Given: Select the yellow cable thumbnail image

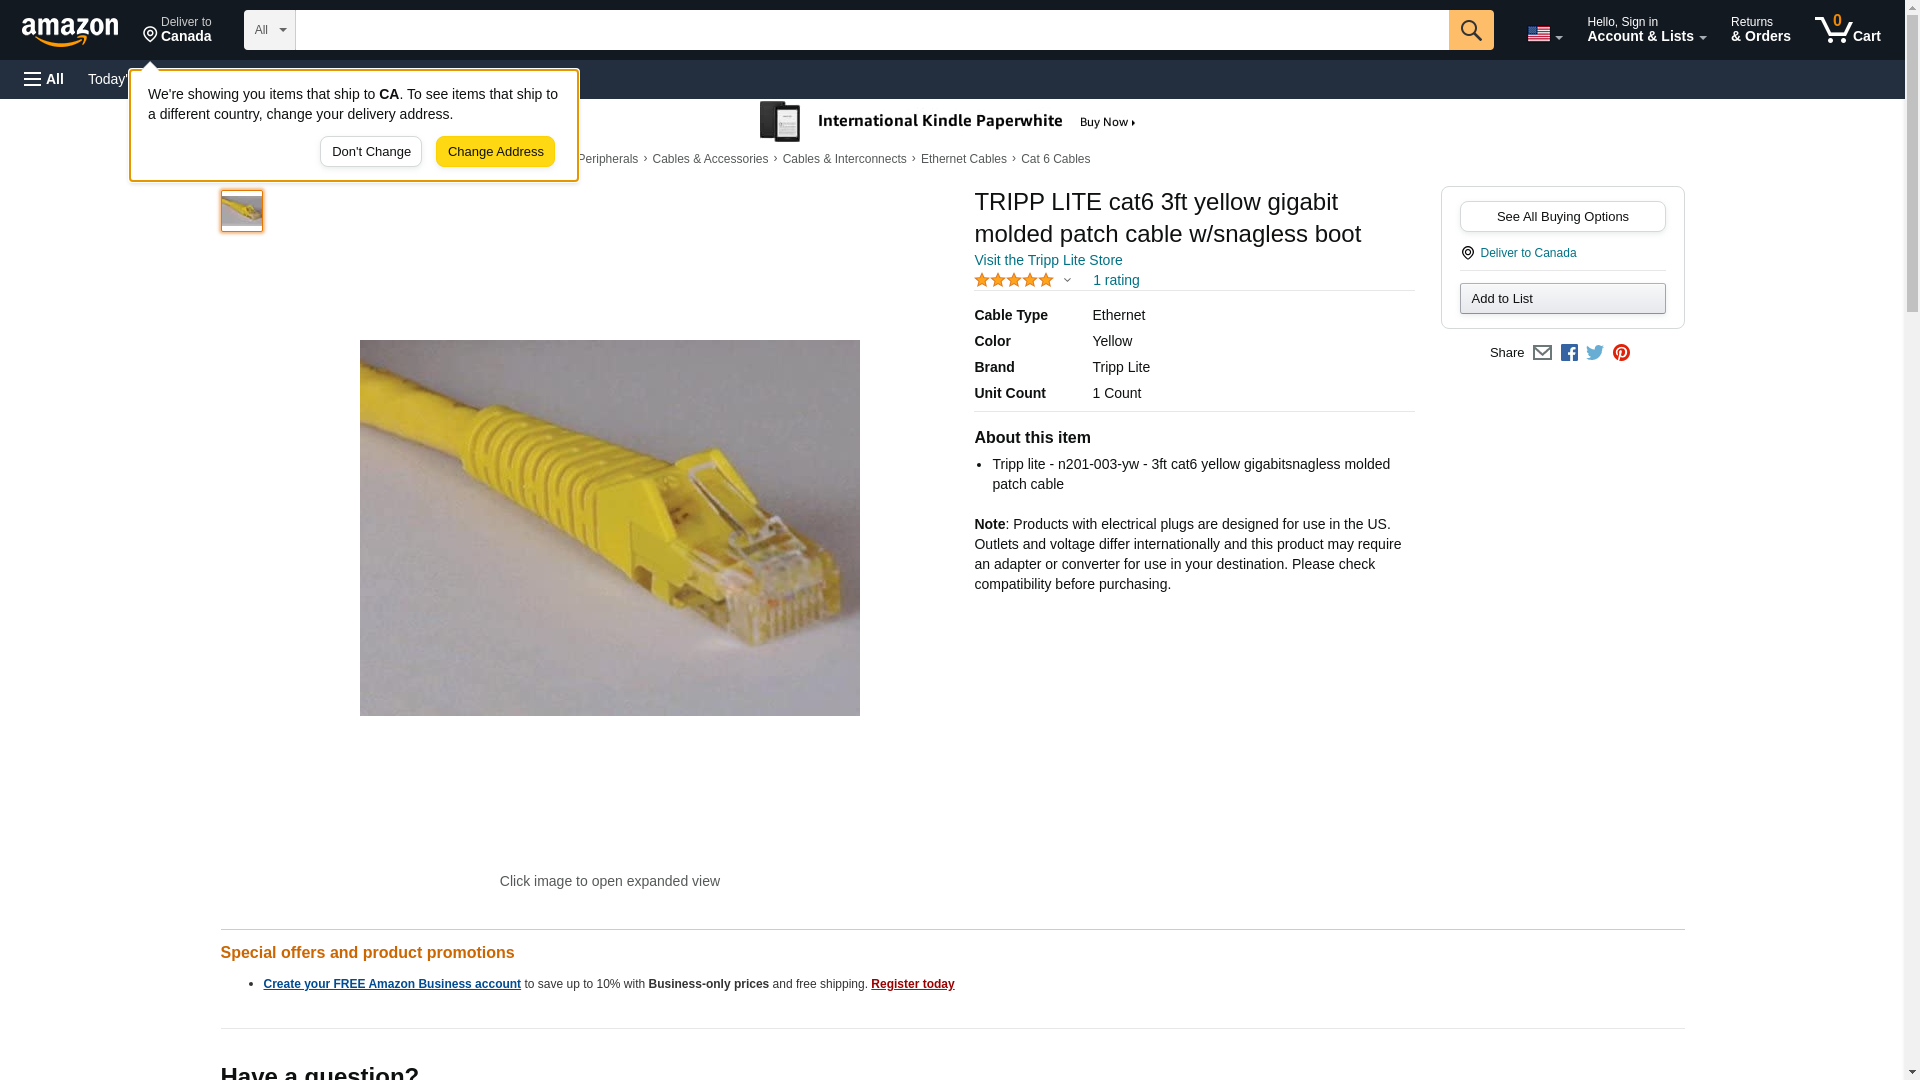Looking at the screenshot, I should (241, 211).
